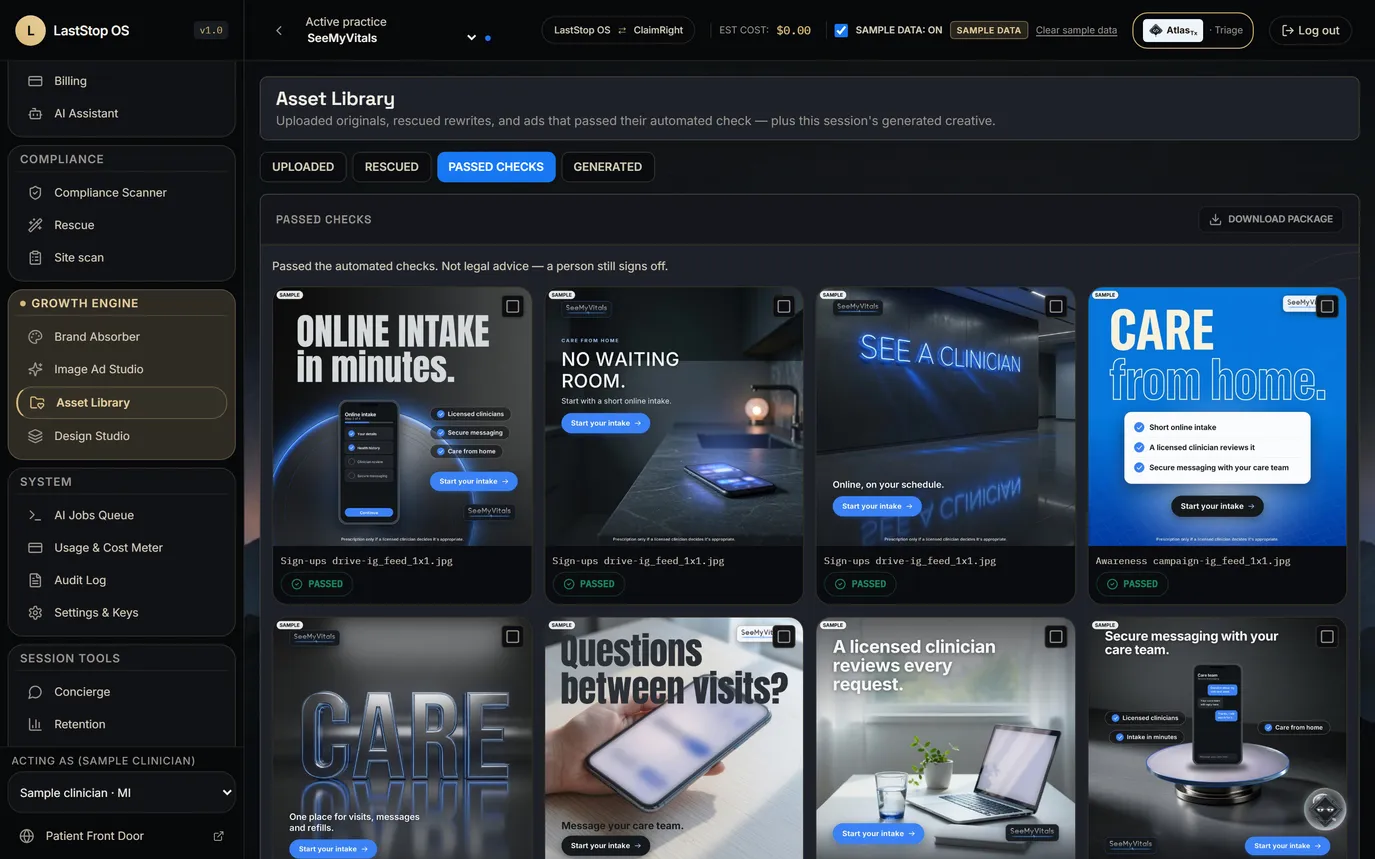Open the Atlas Triage button

click(1193, 30)
